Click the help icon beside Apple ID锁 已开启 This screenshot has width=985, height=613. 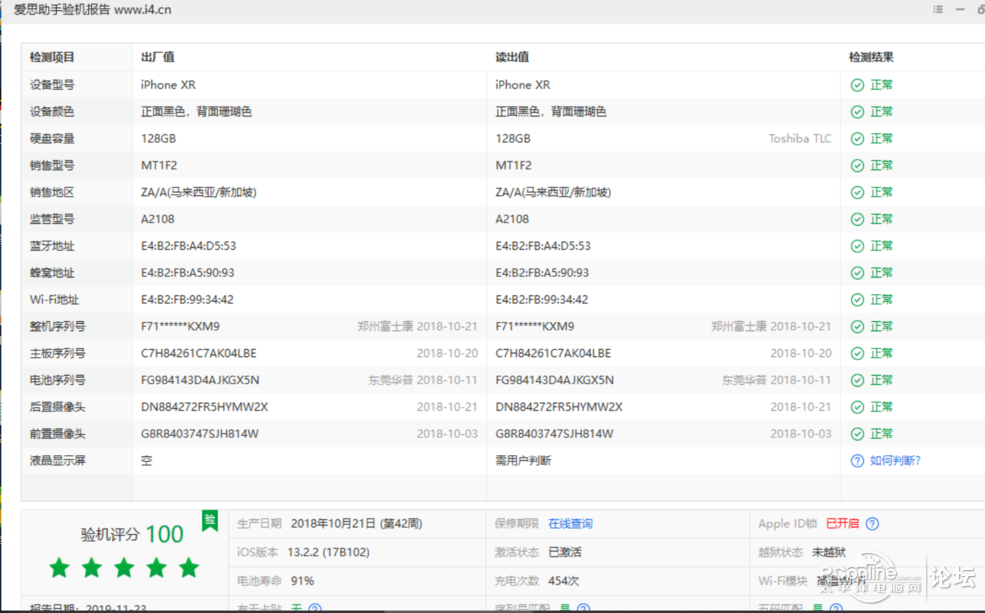pyautogui.click(x=872, y=524)
